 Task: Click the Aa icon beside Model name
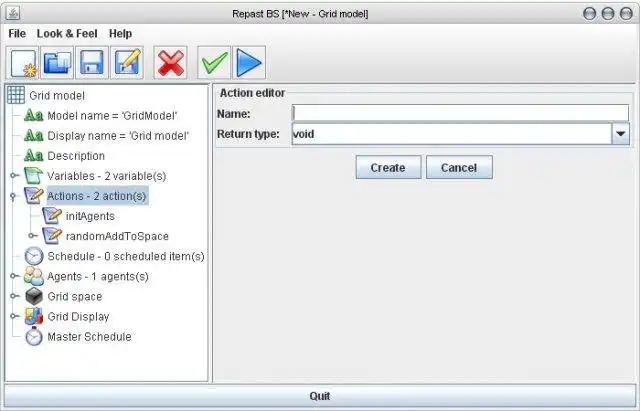pyautogui.click(x=33, y=116)
